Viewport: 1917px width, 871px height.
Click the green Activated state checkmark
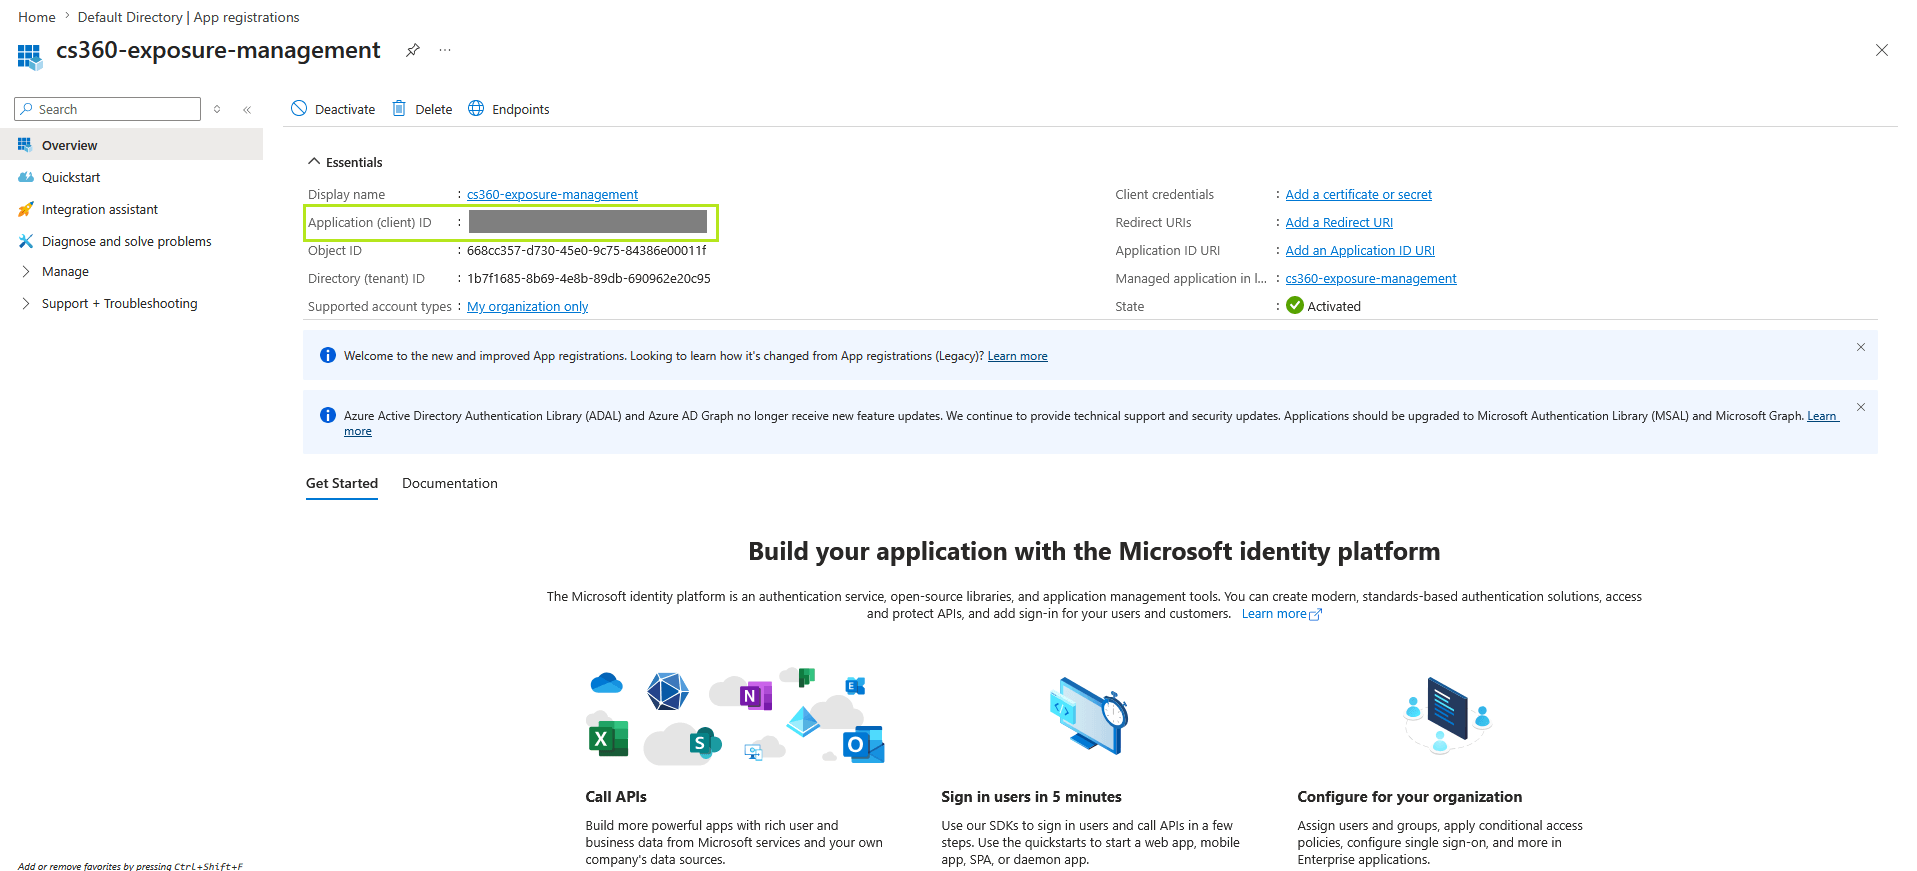(1295, 305)
